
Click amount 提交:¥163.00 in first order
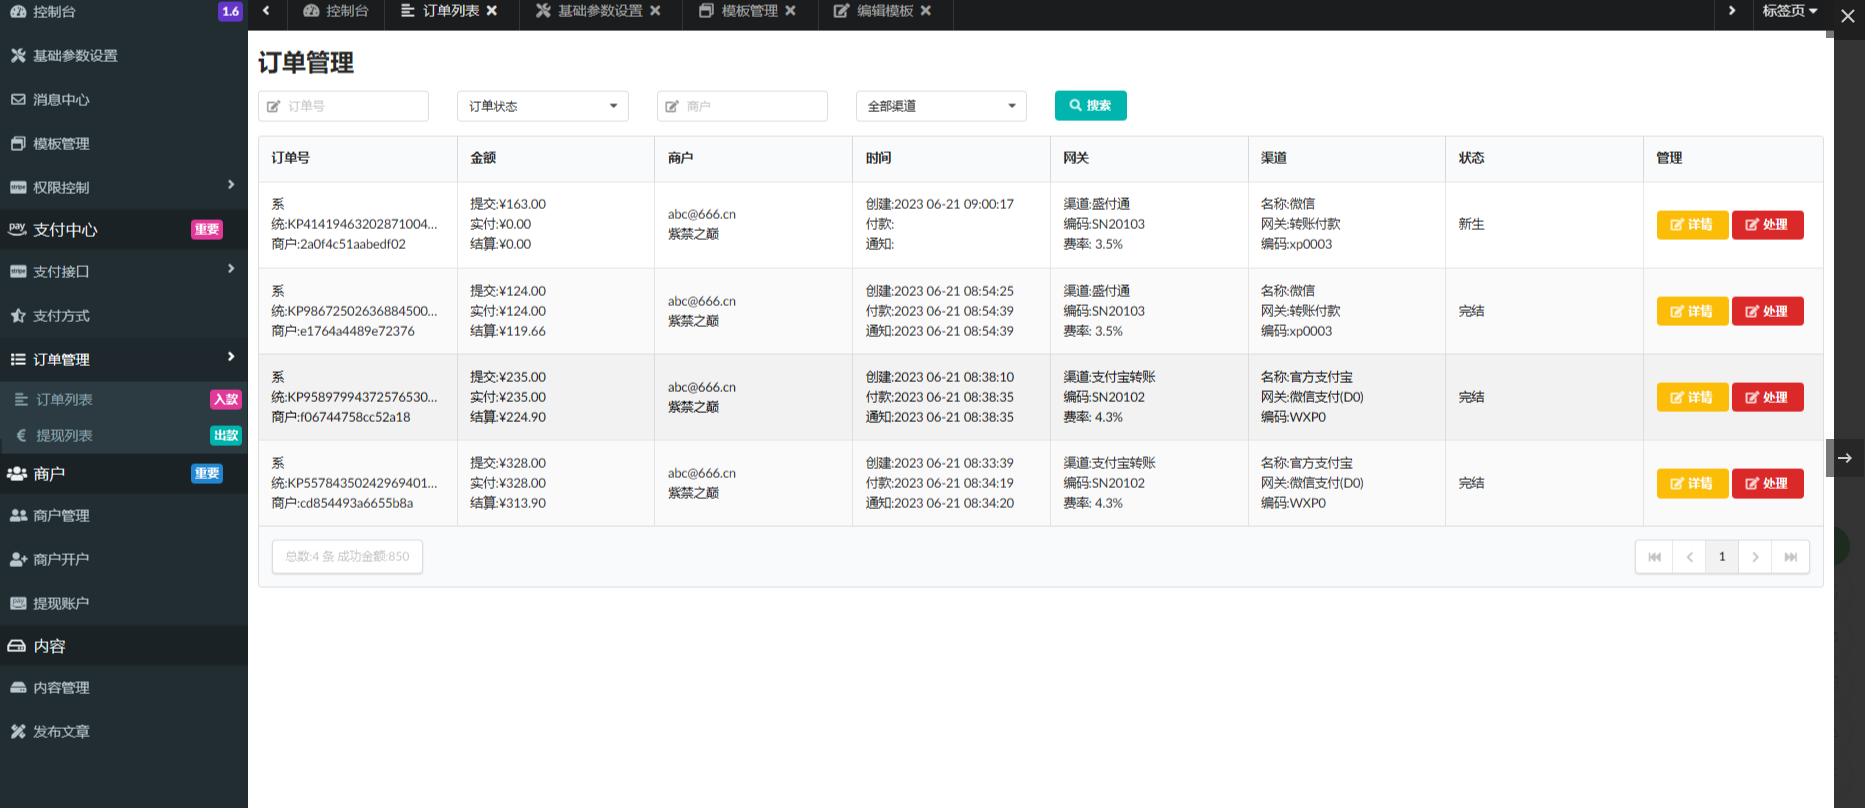[x=508, y=204]
